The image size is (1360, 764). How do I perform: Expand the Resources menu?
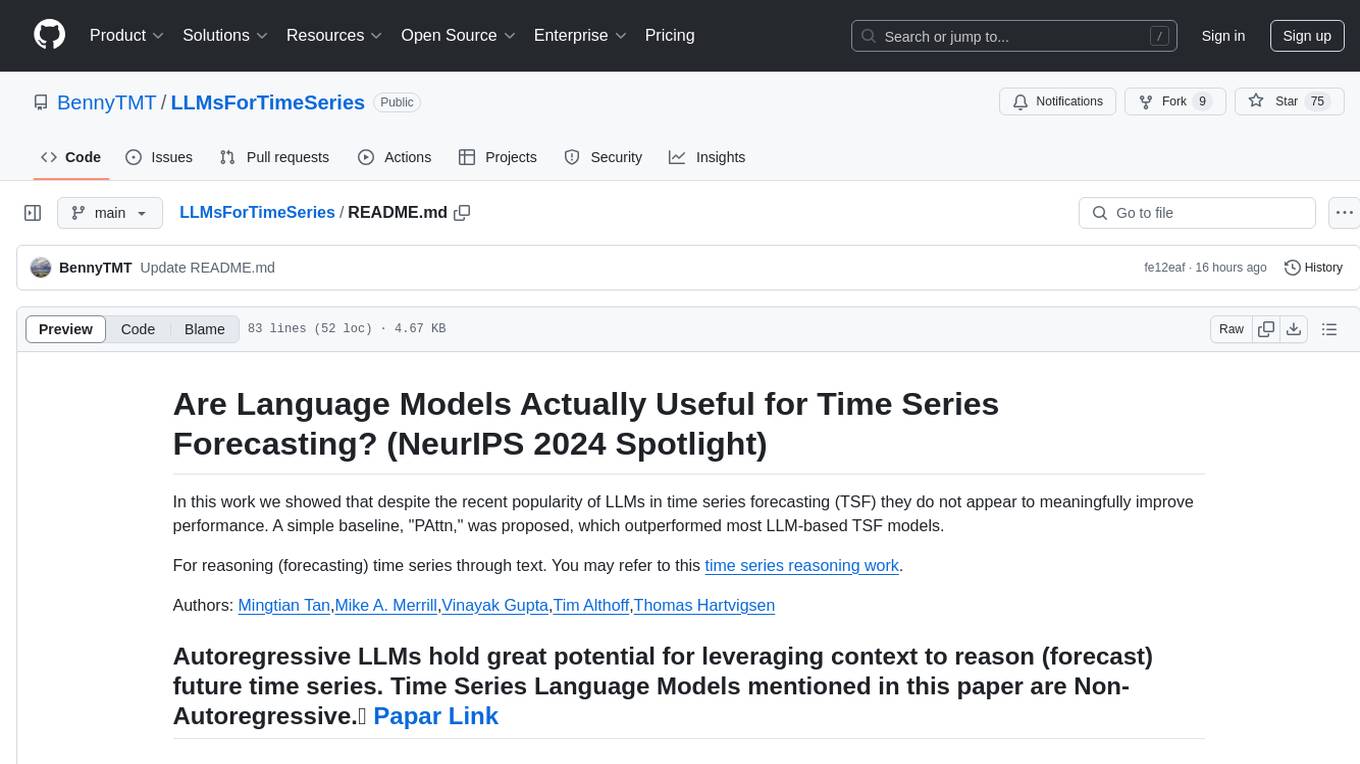point(334,35)
